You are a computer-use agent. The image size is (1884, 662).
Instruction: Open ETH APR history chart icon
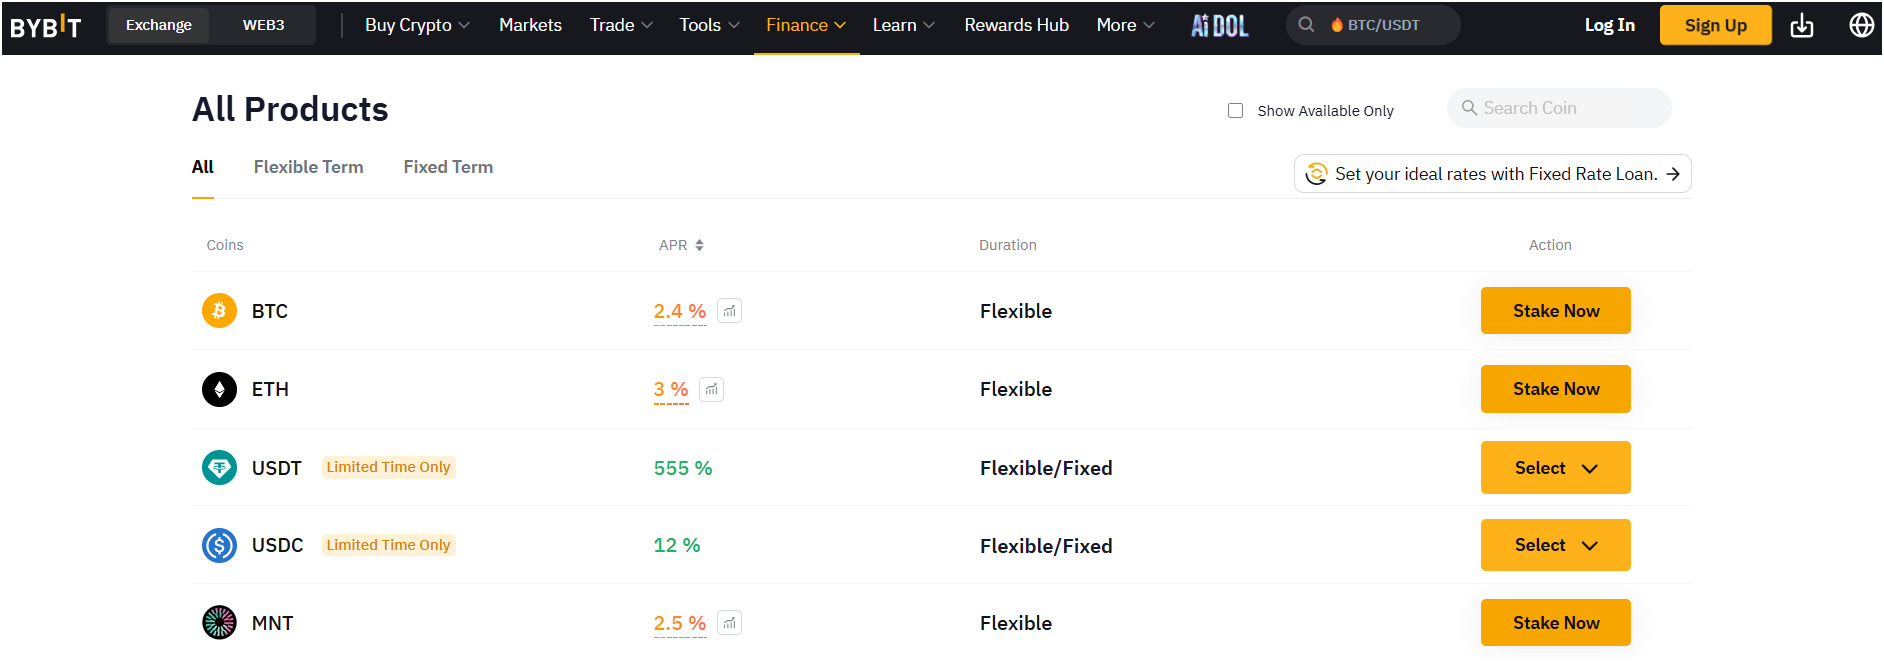pyautogui.click(x=711, y=389)
